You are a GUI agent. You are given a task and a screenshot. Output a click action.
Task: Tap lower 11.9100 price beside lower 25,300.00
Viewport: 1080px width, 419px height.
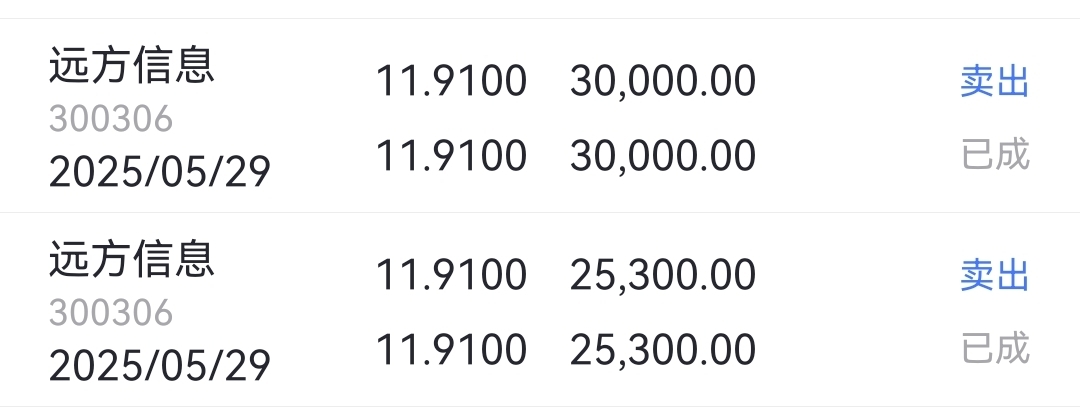click(451, 349)
